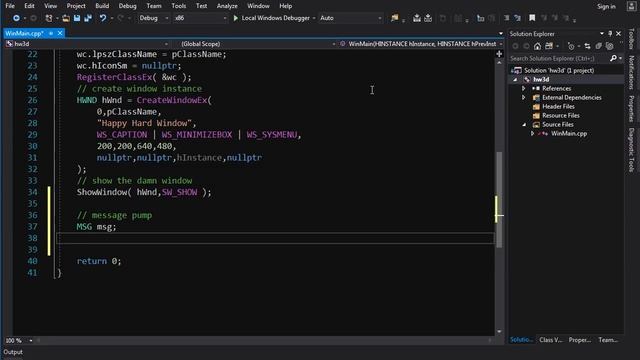This screenshot has height=360, width=640.
Task: Open the Auto dropdown in toolbar
Action: click(x=351, y=18)
